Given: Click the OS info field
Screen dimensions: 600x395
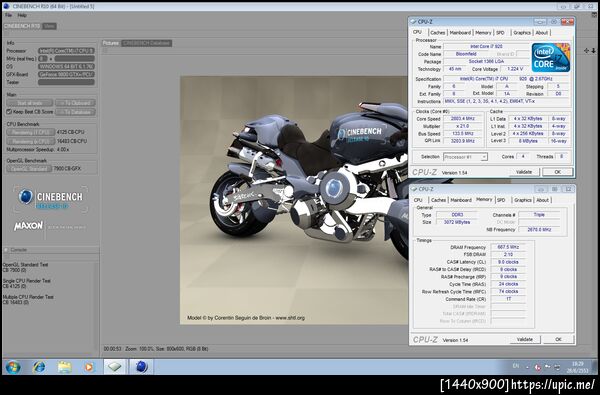Looking at the screenshot, I should pos(66,67).
